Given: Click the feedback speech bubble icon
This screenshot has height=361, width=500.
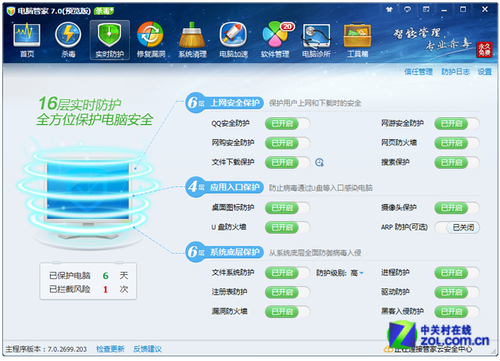Looking at the screenshot, I should point(407,10).
